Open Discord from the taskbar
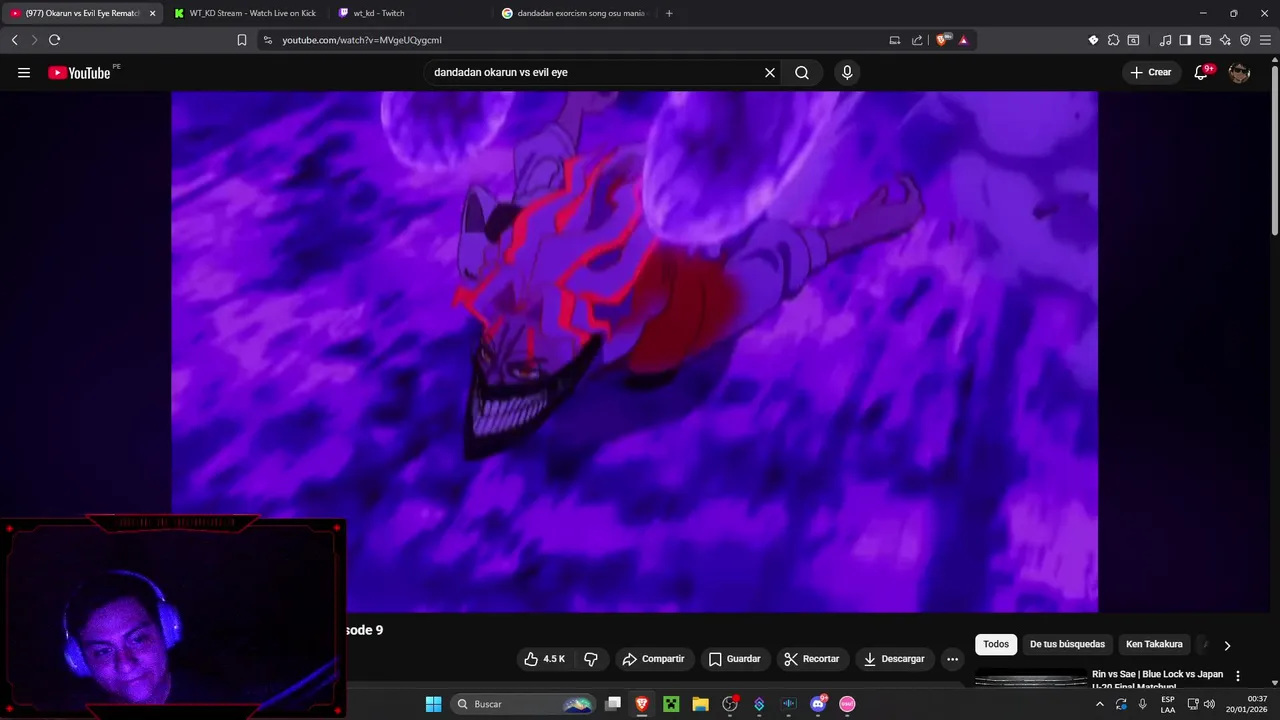 tap(818, 704)
